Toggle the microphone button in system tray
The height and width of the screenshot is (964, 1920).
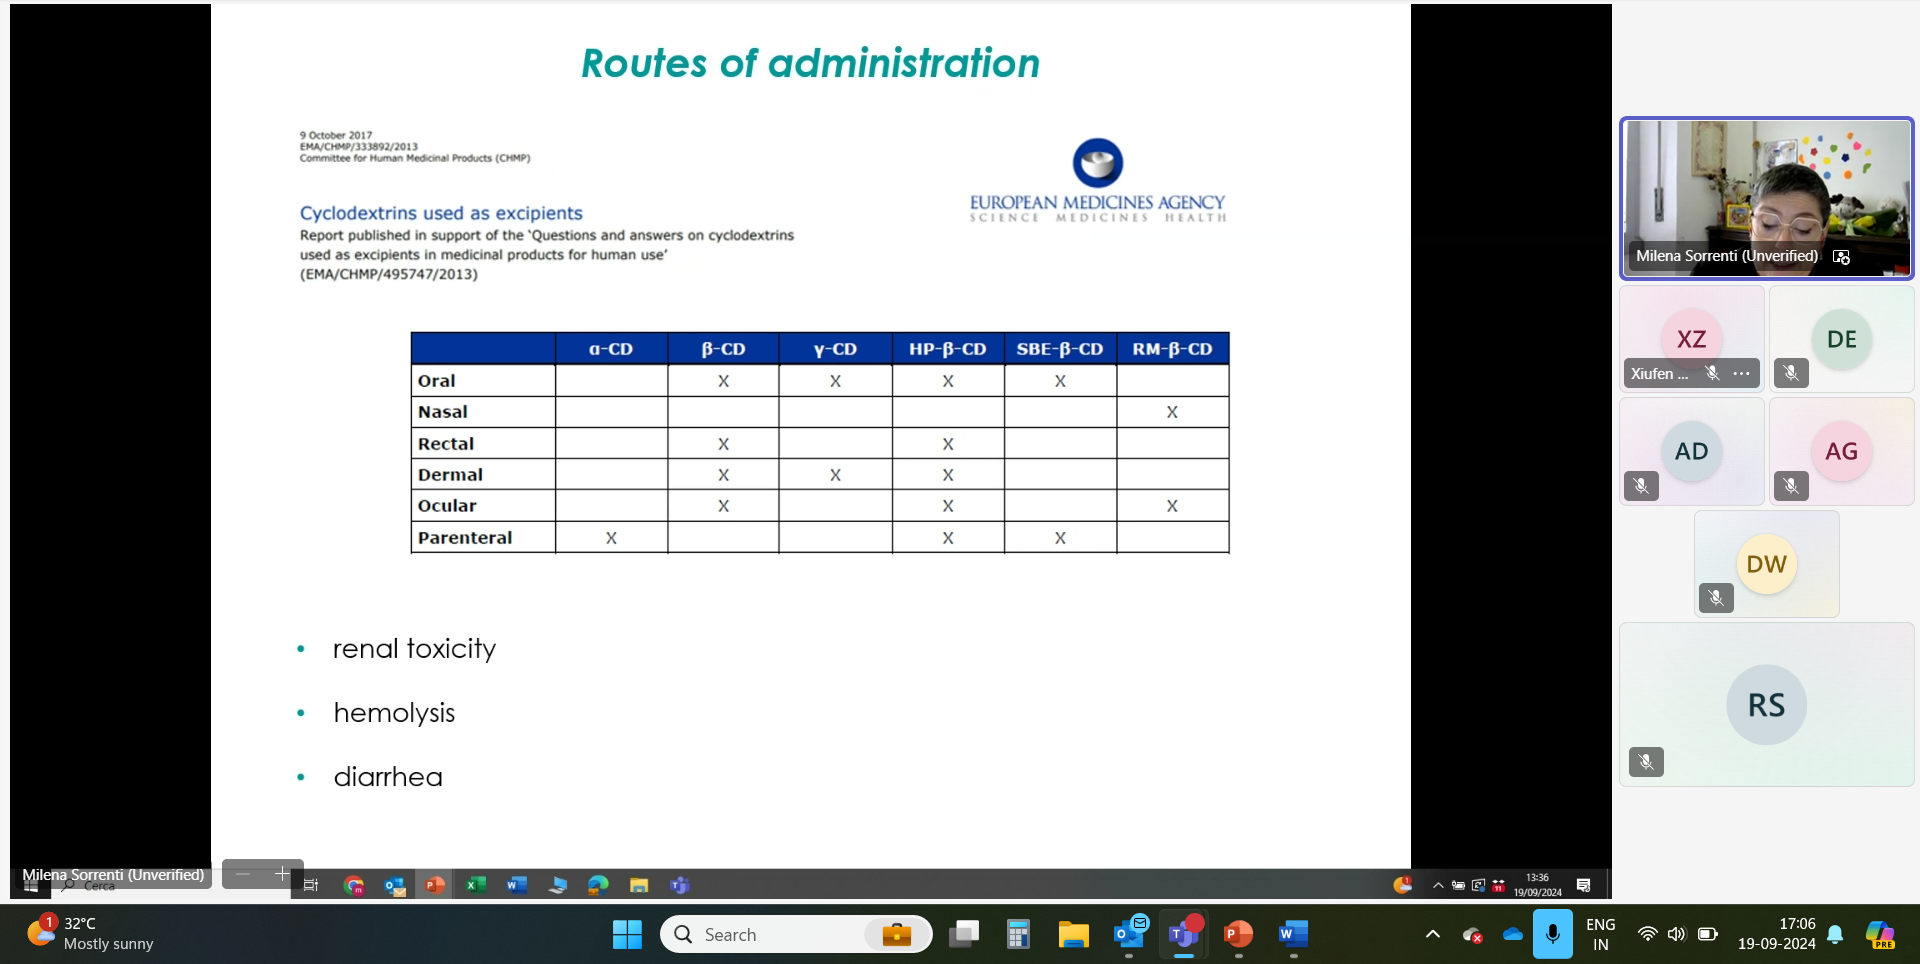(x=1552, y=934)
